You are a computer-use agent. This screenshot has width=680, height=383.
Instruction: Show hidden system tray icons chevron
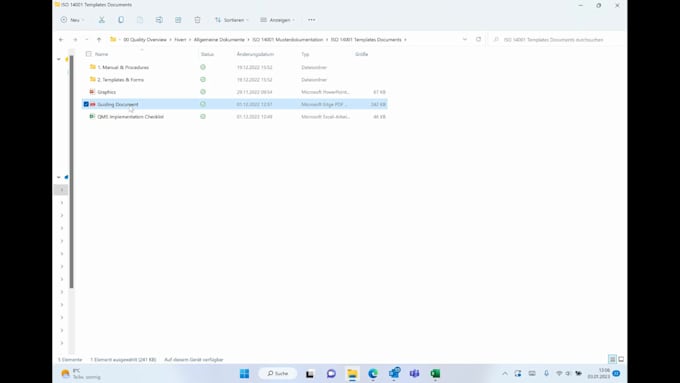tap(505, 373)
